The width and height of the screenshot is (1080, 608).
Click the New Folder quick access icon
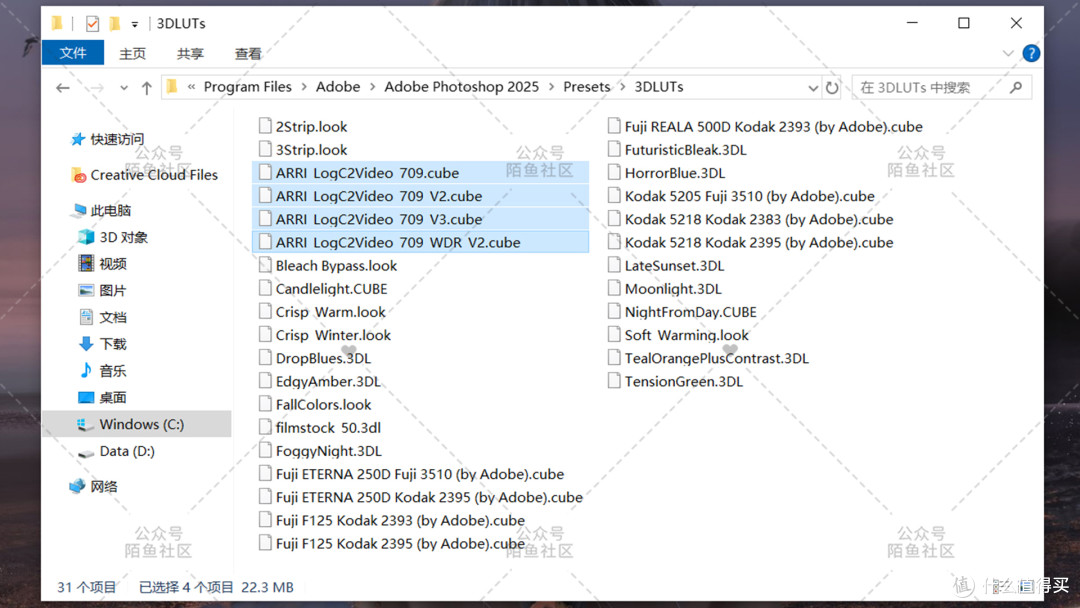coord(114,24)
